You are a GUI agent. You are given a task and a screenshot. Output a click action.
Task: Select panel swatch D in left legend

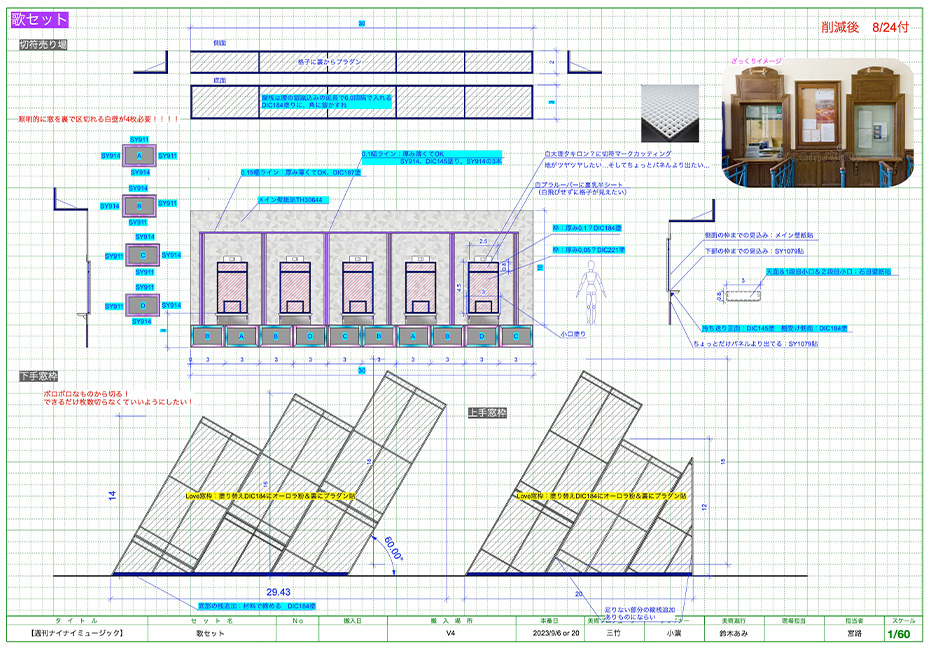click(140, 305)
